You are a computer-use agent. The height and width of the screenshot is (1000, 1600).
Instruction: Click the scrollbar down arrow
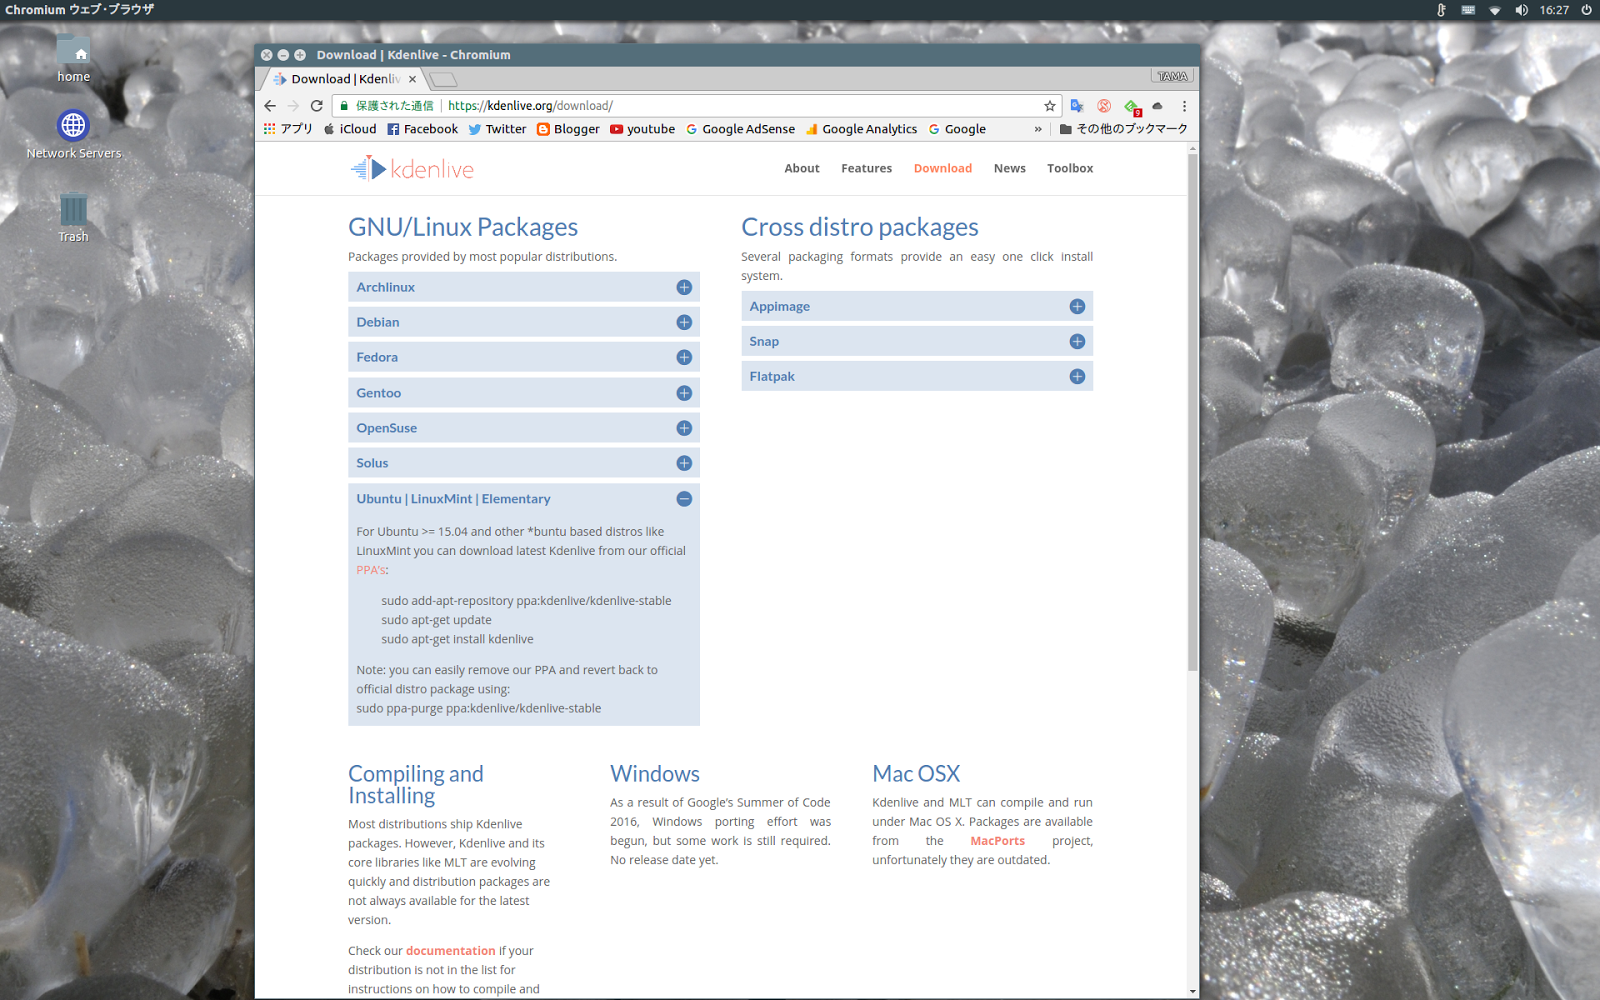point(1192,992)
